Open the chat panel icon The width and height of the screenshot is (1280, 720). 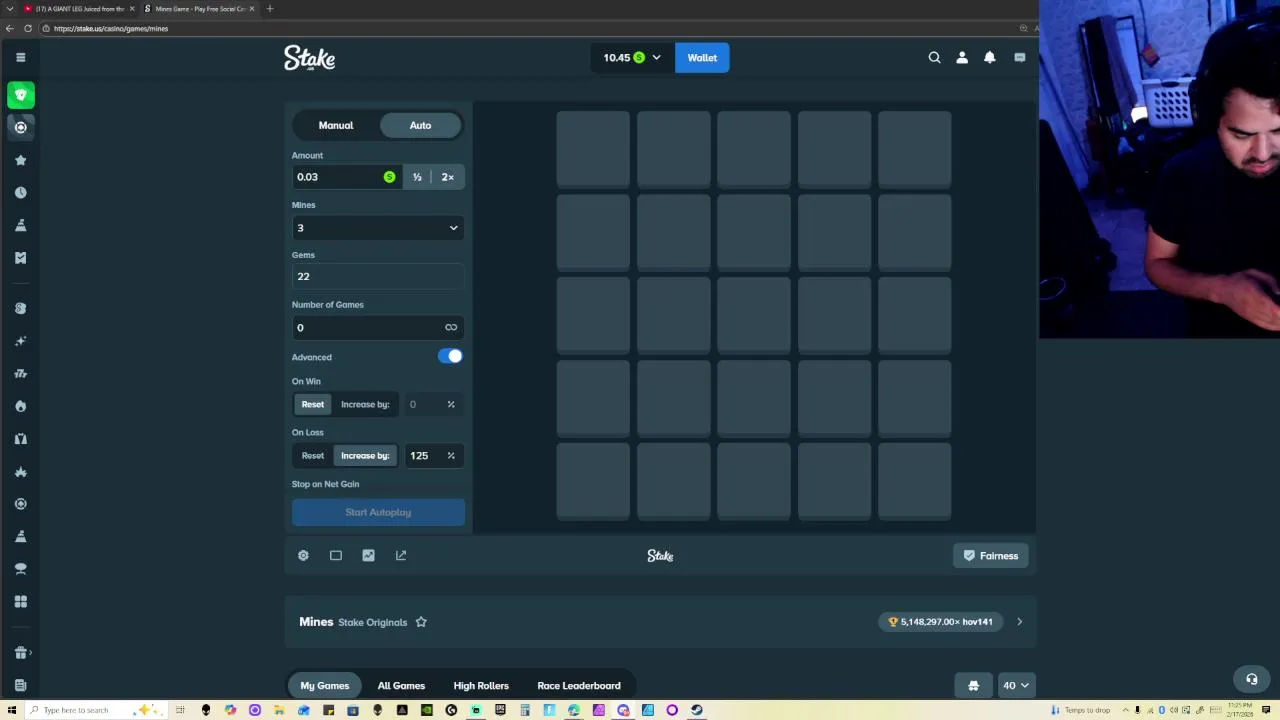coord(1019,58)
